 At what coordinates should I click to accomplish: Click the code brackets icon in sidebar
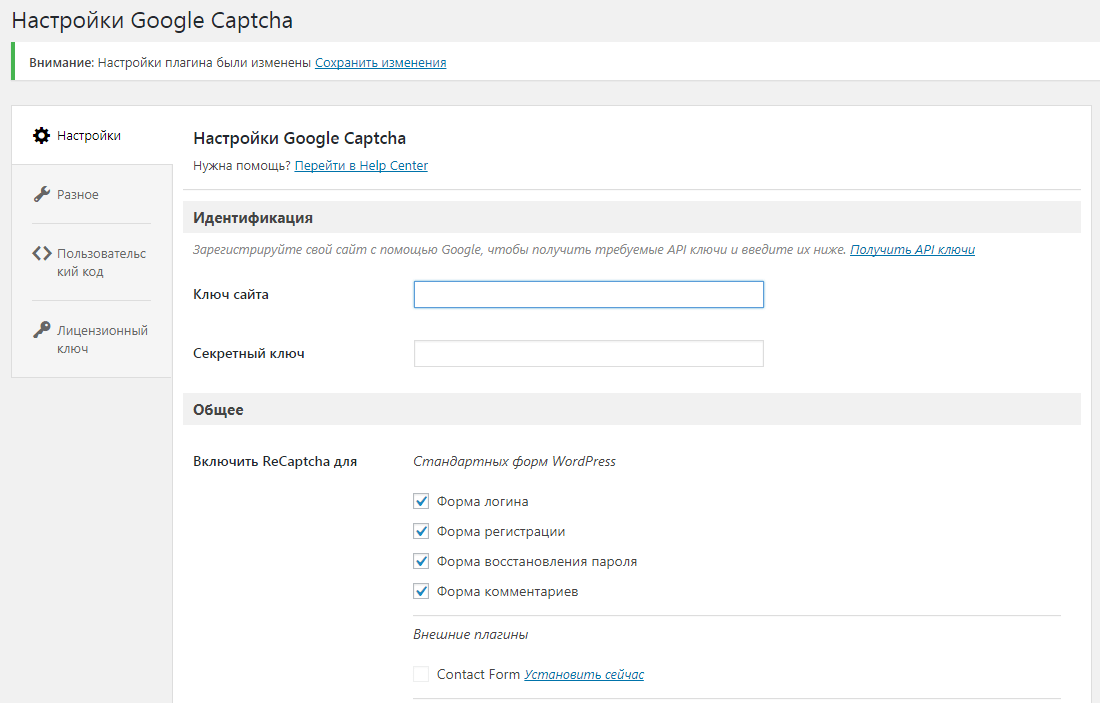tap(41, 254)
